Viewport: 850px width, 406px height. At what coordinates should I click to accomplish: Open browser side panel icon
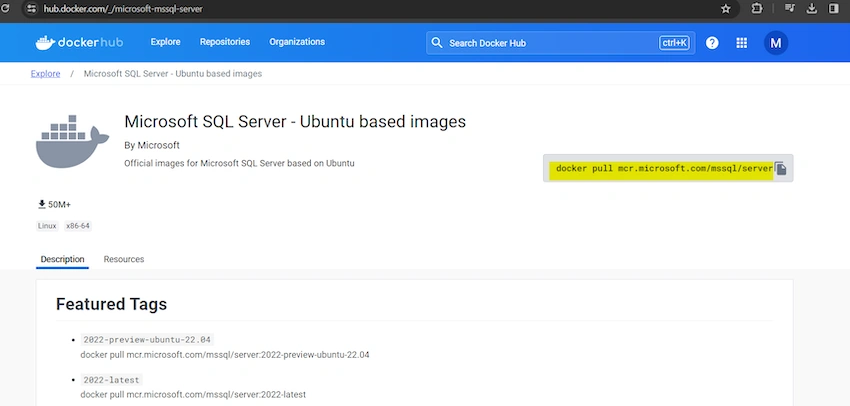coord(833,9)
